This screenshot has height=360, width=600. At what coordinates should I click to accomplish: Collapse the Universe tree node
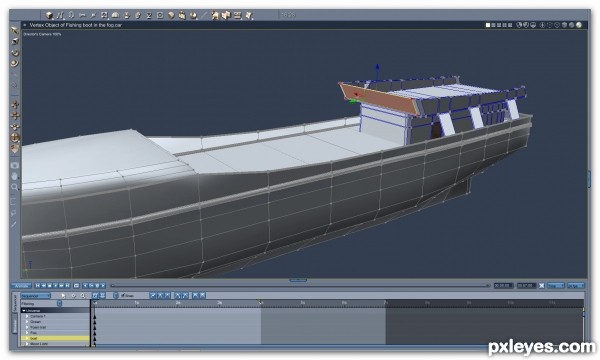coord(24,311)
